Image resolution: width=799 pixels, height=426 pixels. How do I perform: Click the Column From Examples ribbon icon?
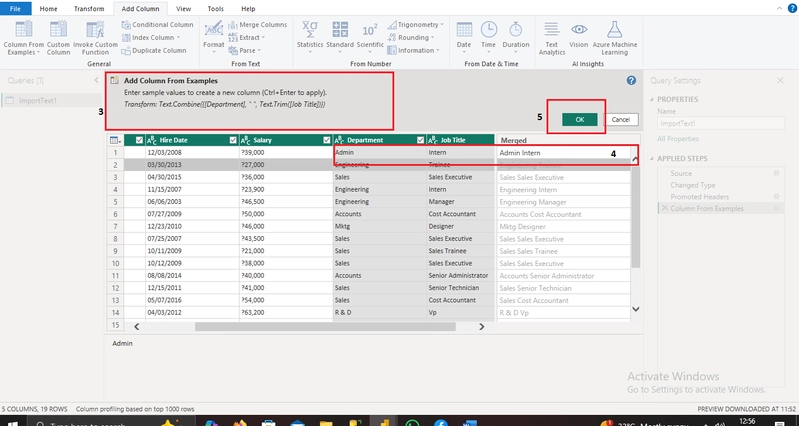coord(23,30)
